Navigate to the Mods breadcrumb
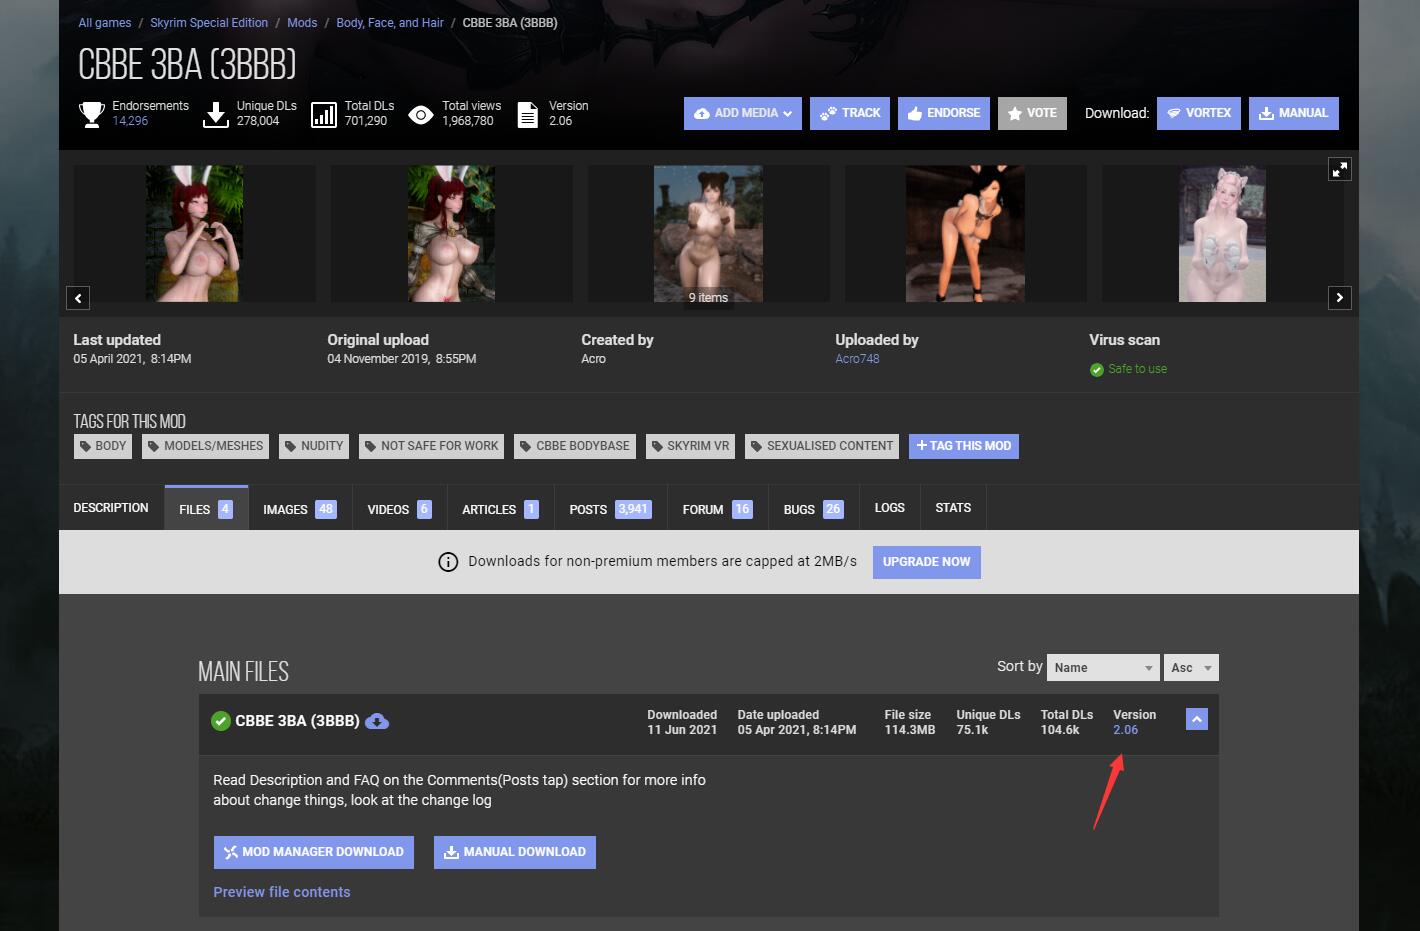 302,23
